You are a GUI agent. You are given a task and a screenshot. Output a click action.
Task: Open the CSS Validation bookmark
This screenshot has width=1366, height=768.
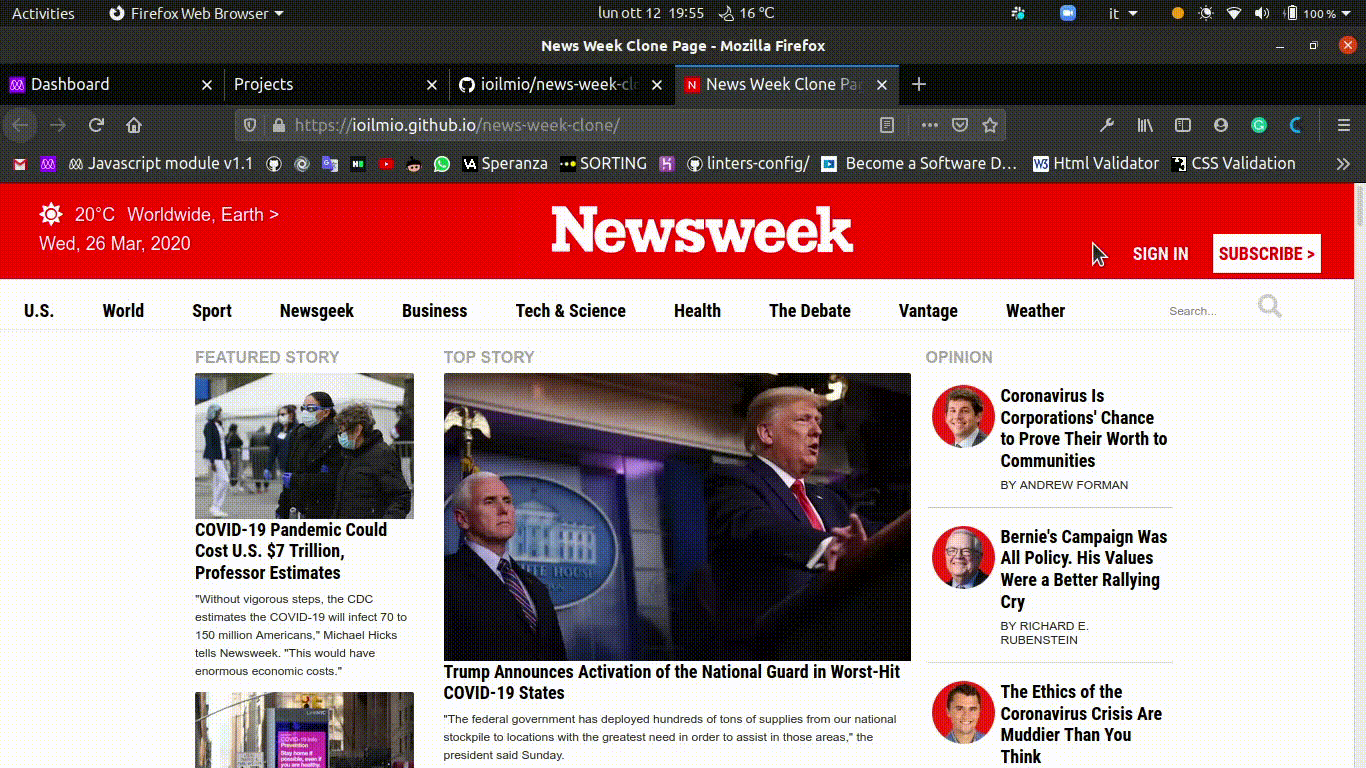click(x=1233, y=164)
